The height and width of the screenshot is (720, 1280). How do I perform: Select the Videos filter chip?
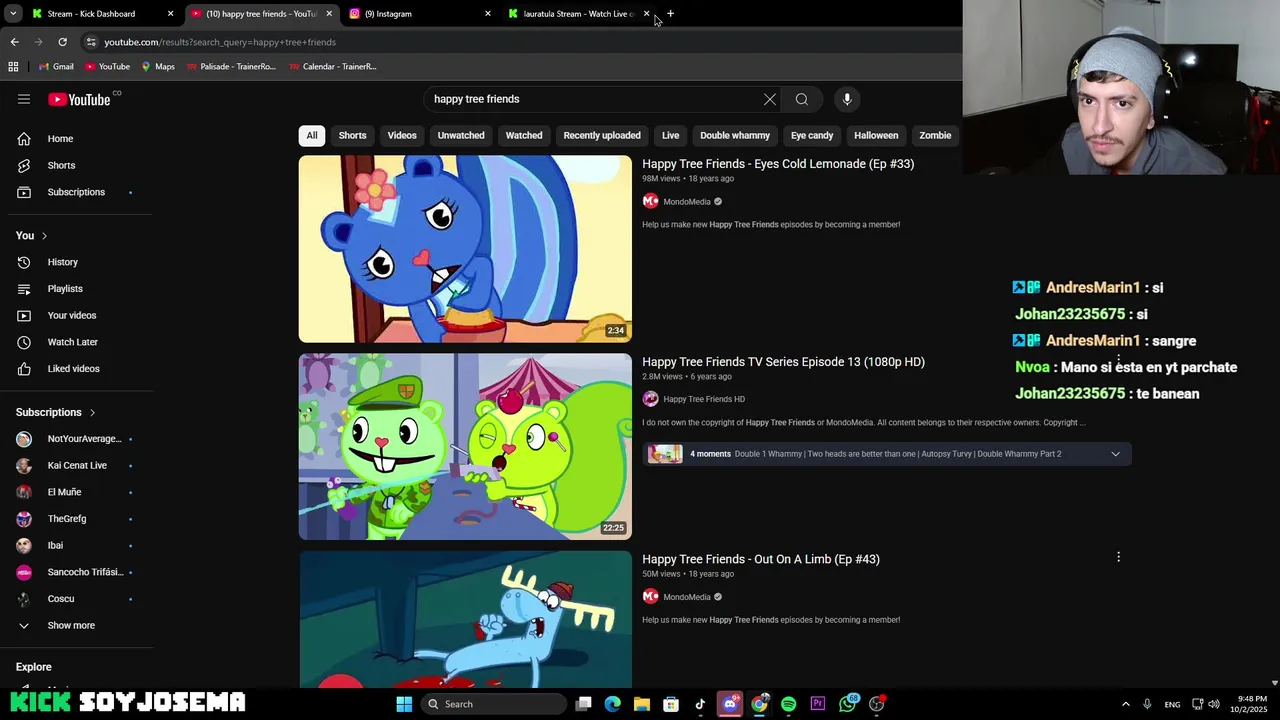coord(402,135)
